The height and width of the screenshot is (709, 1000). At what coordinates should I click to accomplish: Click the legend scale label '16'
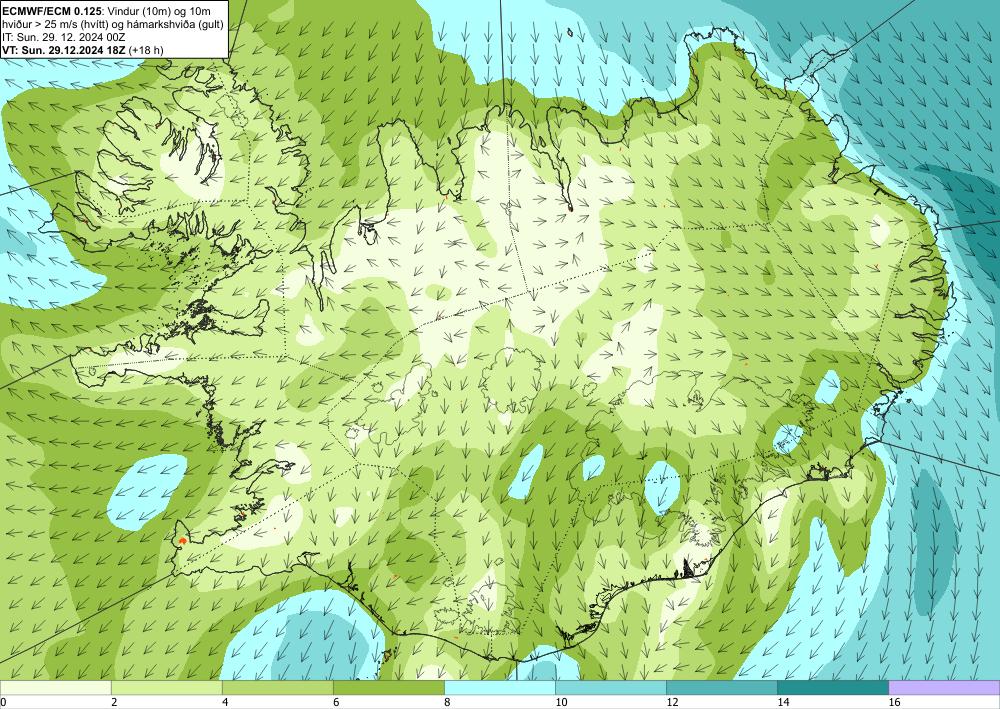[894, 703]
